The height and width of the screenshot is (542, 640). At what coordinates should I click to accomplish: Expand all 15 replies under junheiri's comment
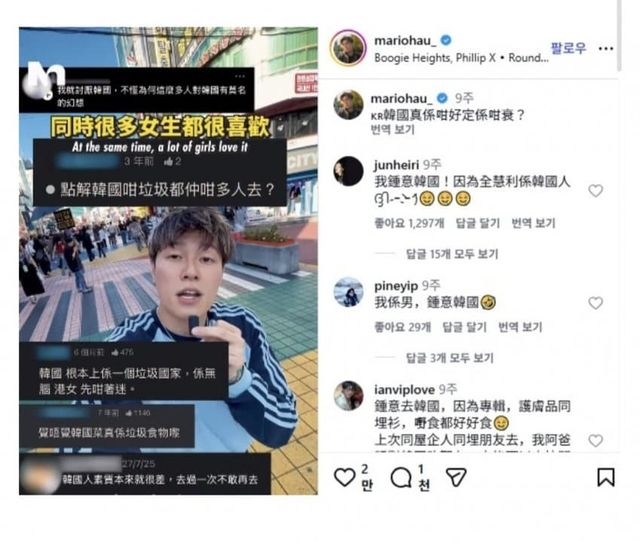coord(452,254)
